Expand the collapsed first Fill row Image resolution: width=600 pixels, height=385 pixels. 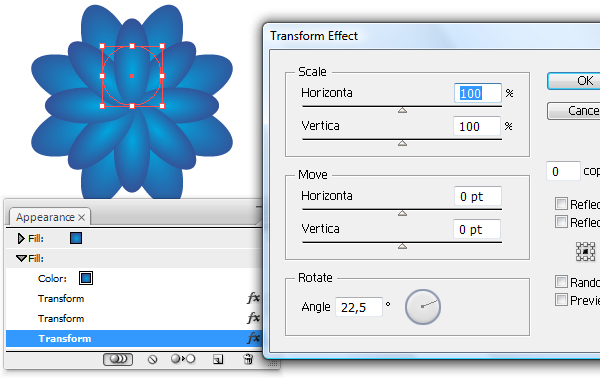[x=21, y=238]
